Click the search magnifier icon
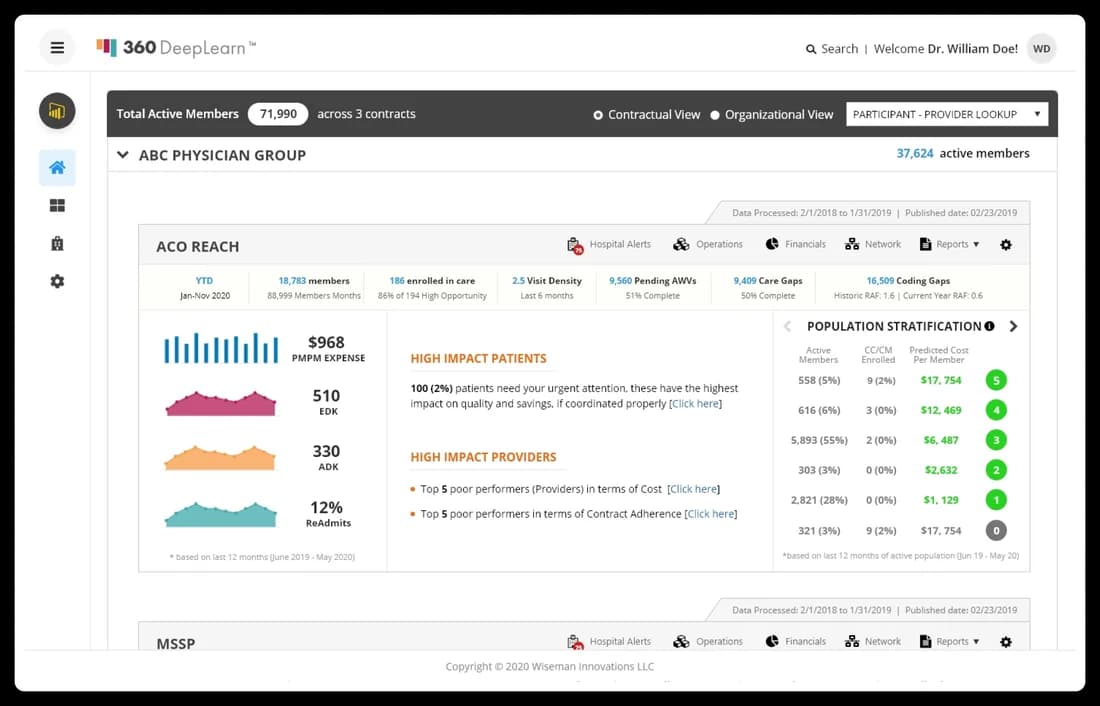The image size is (1100, 706). [811, 49]
